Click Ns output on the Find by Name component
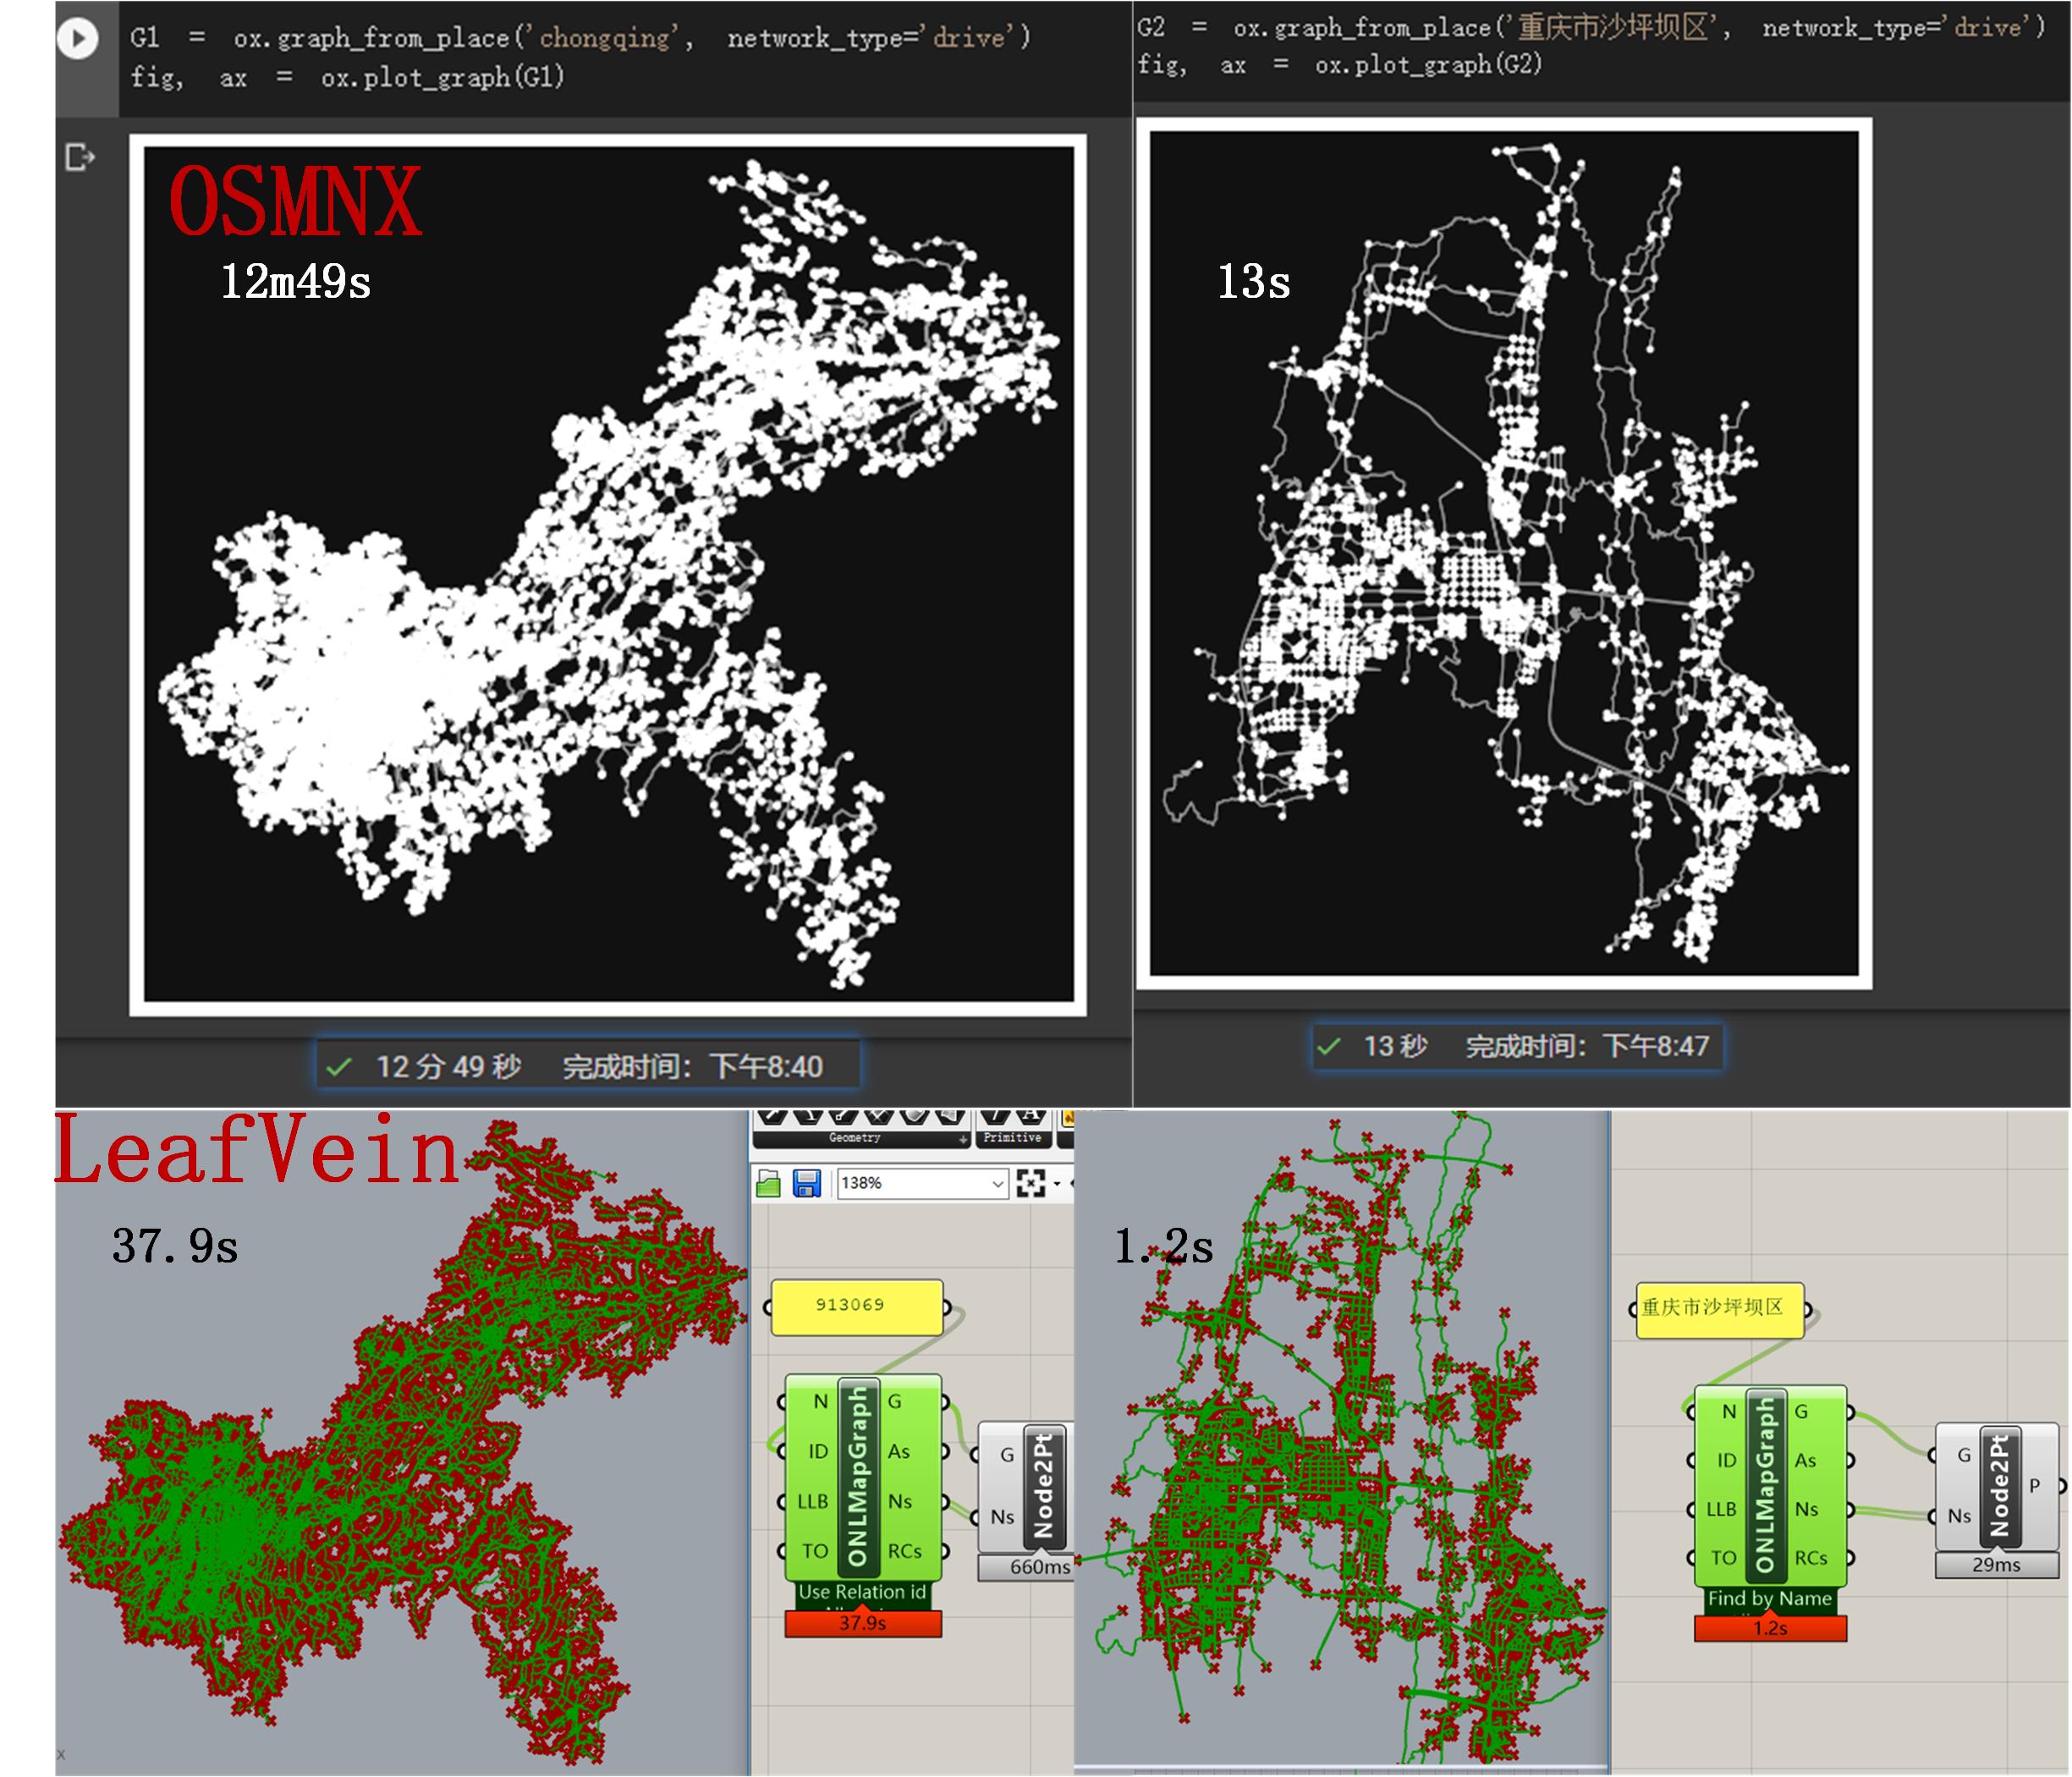This screenshot has width=2072, height=1777. click(x=1806, y=1509)
